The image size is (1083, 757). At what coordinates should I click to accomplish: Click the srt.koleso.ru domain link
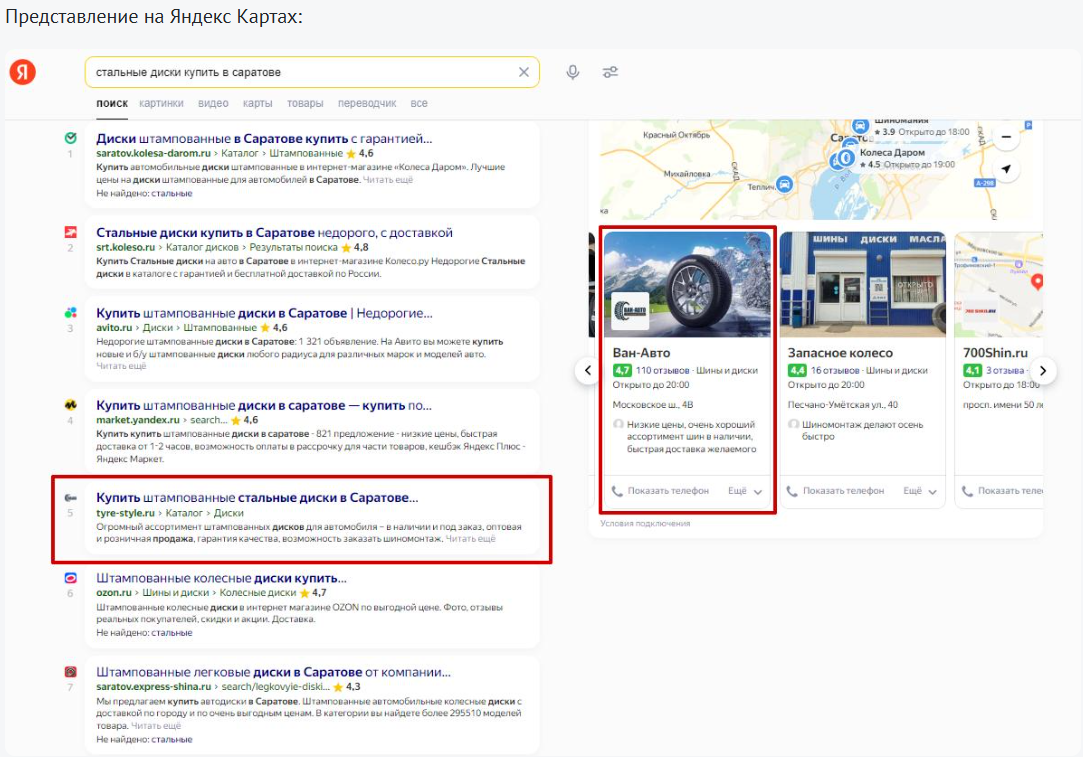pyautogui.click(x=126, y=247)
